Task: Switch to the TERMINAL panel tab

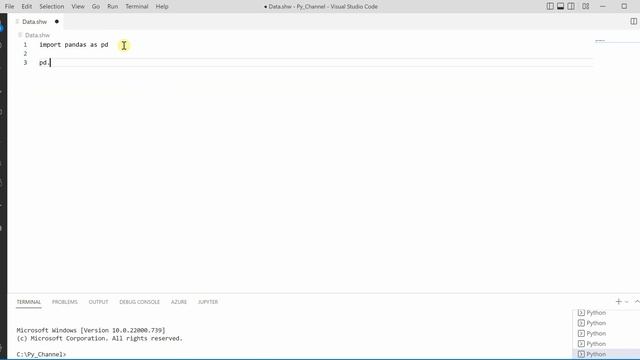Action: [29, 302]
